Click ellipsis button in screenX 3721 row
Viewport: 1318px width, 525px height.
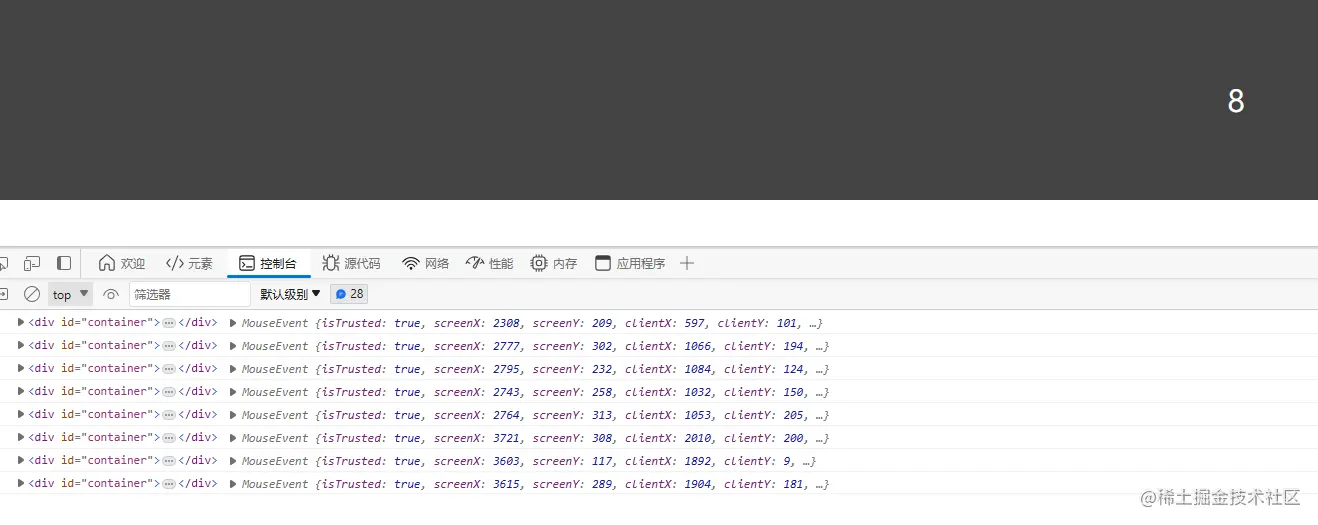coord(169,438)
